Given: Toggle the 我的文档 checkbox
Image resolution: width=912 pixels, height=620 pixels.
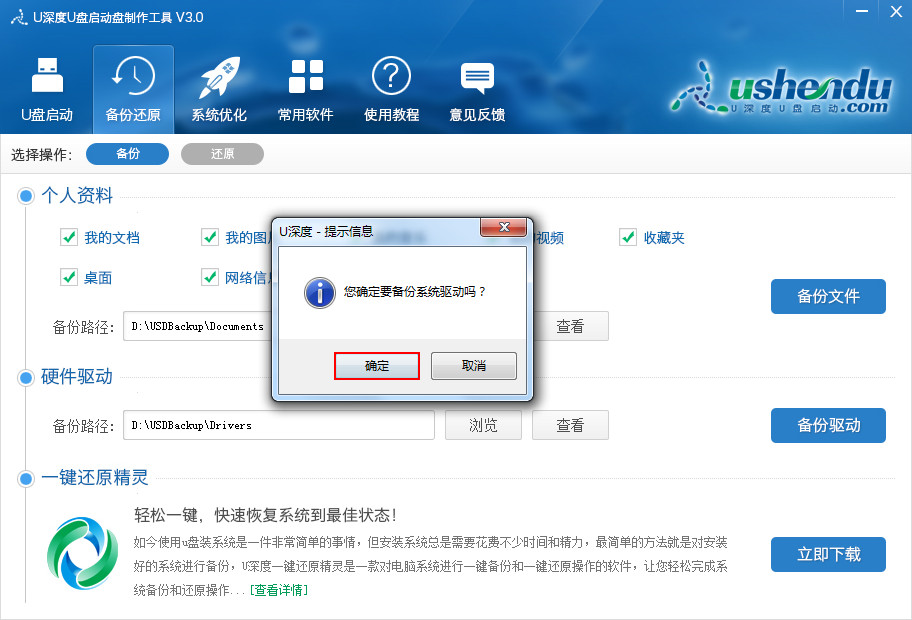Looking at the screenshot, I should 69,237.
